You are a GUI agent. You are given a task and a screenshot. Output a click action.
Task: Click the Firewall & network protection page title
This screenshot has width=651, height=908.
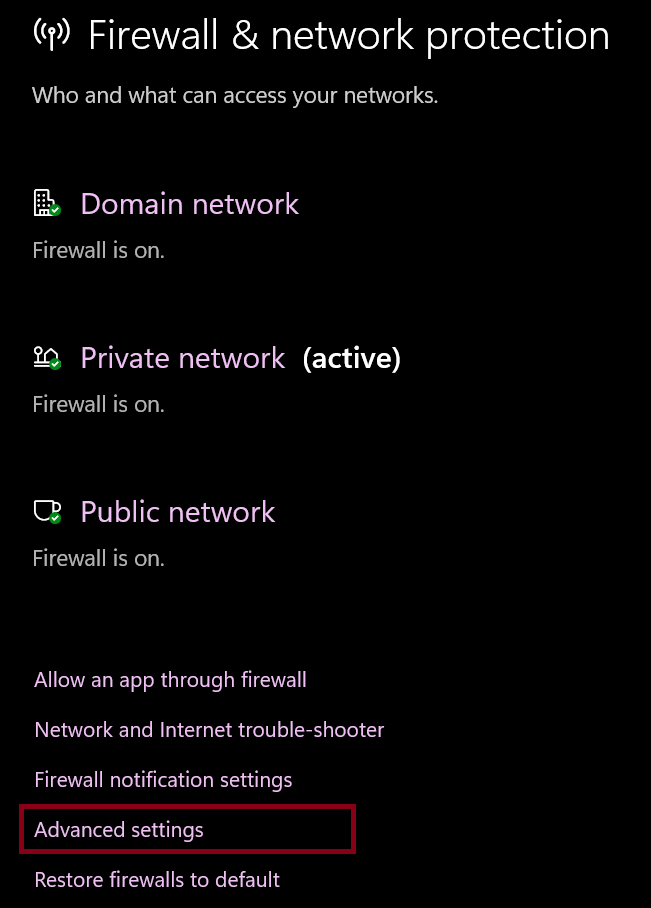(348, 36)
